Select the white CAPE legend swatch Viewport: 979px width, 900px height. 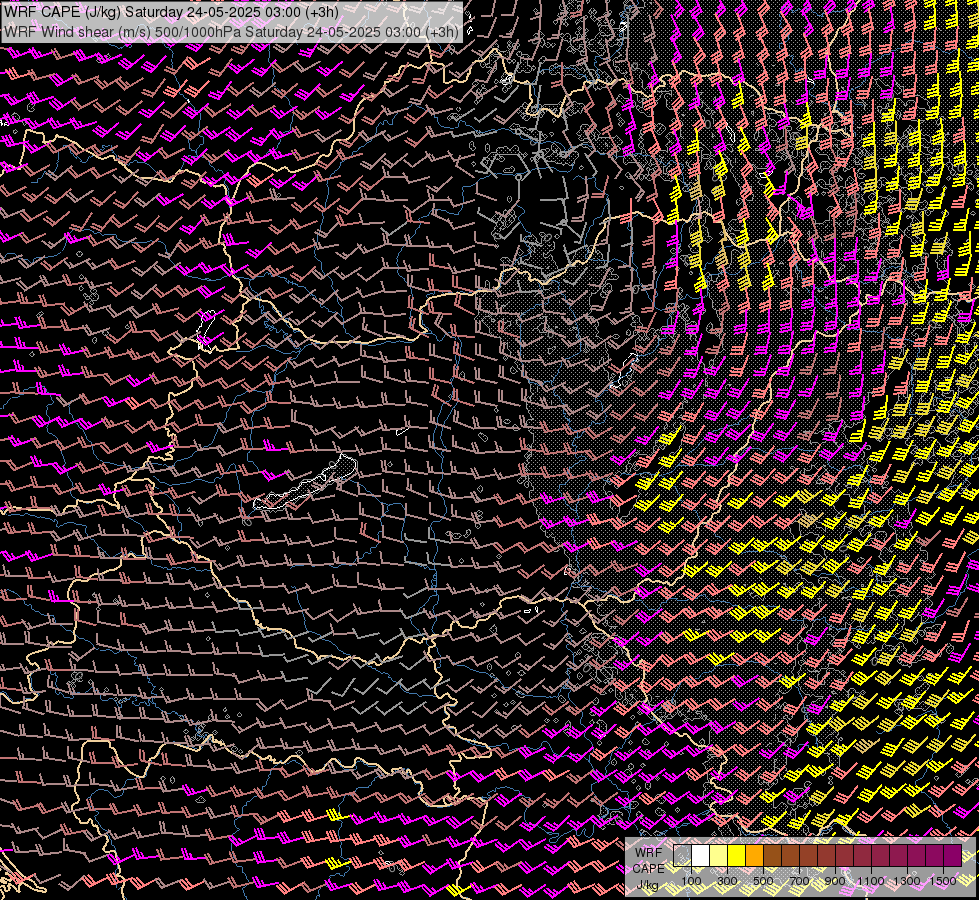pos(701,856)
